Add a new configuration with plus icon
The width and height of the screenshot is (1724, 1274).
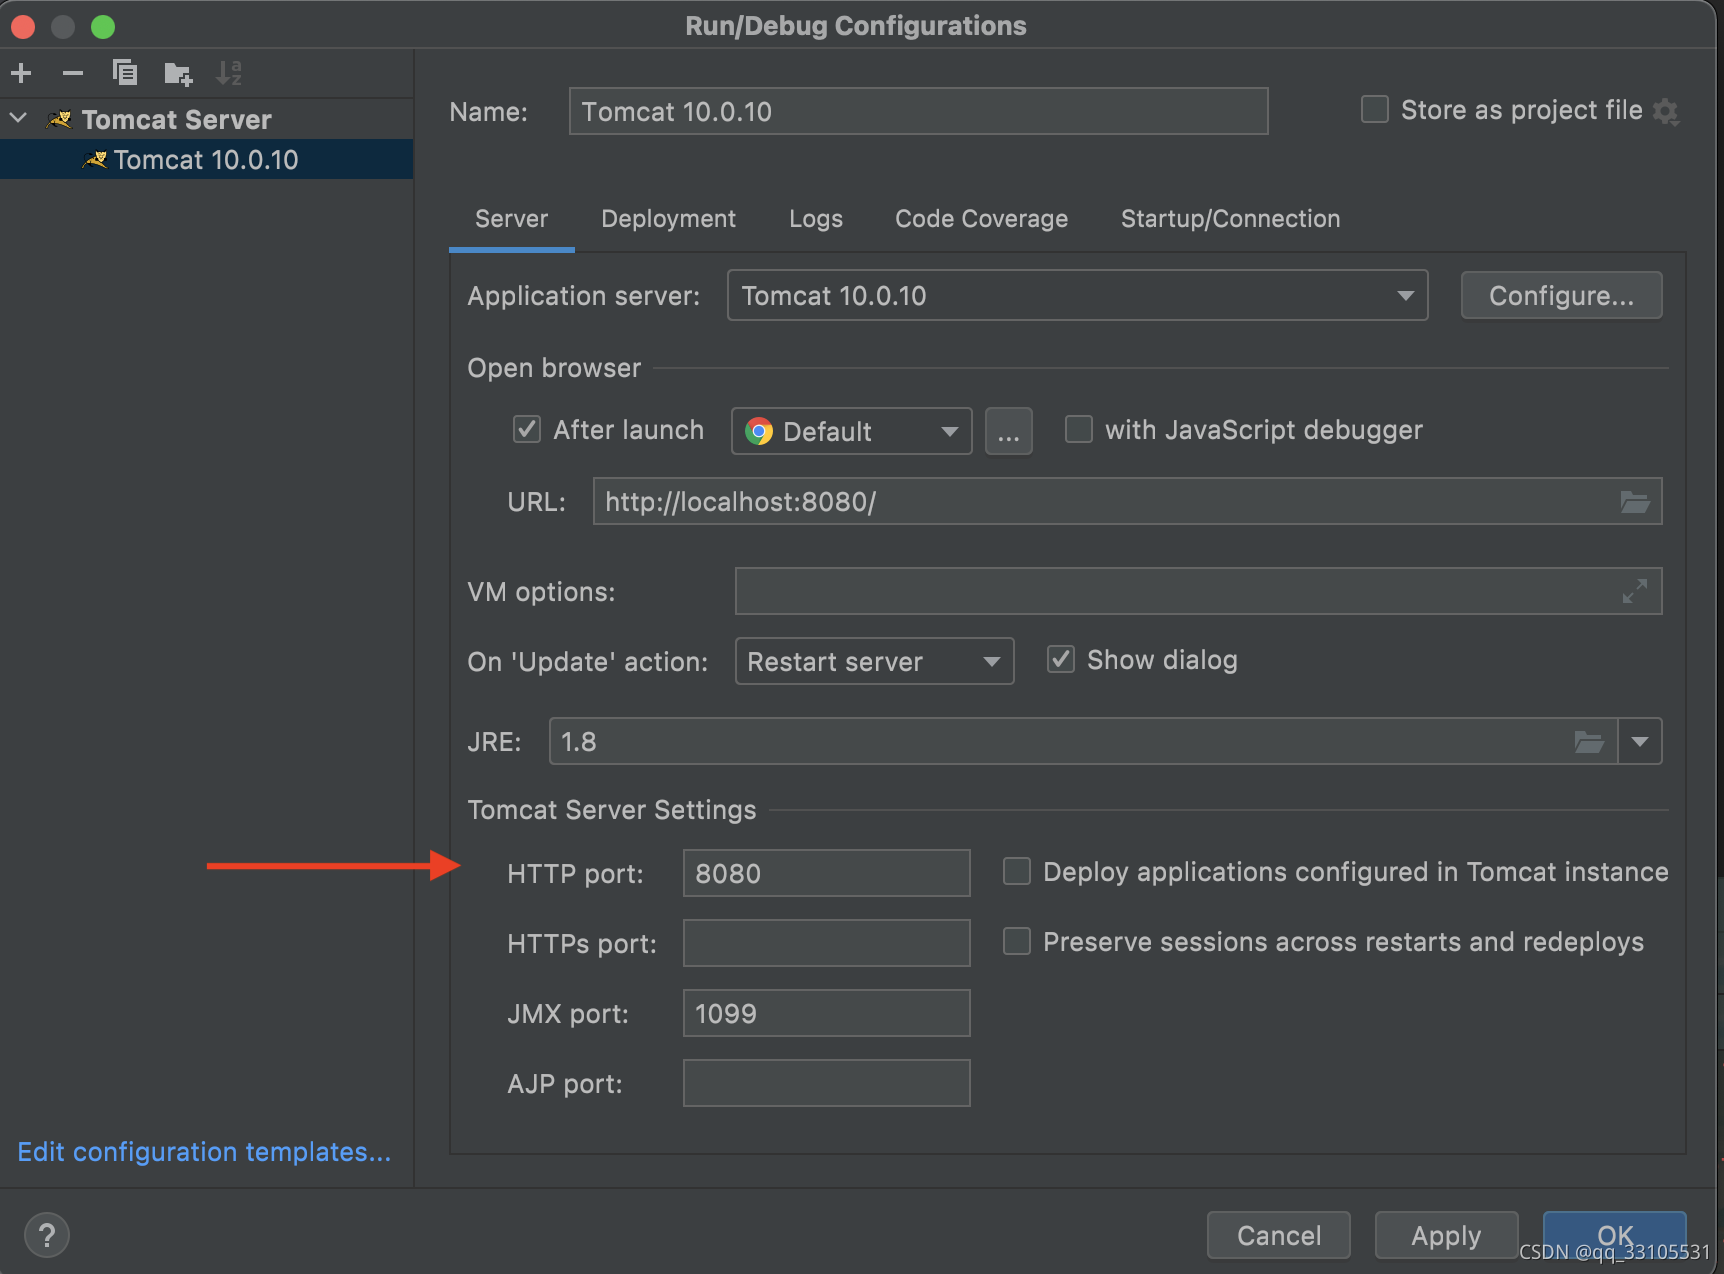point(21,73)
